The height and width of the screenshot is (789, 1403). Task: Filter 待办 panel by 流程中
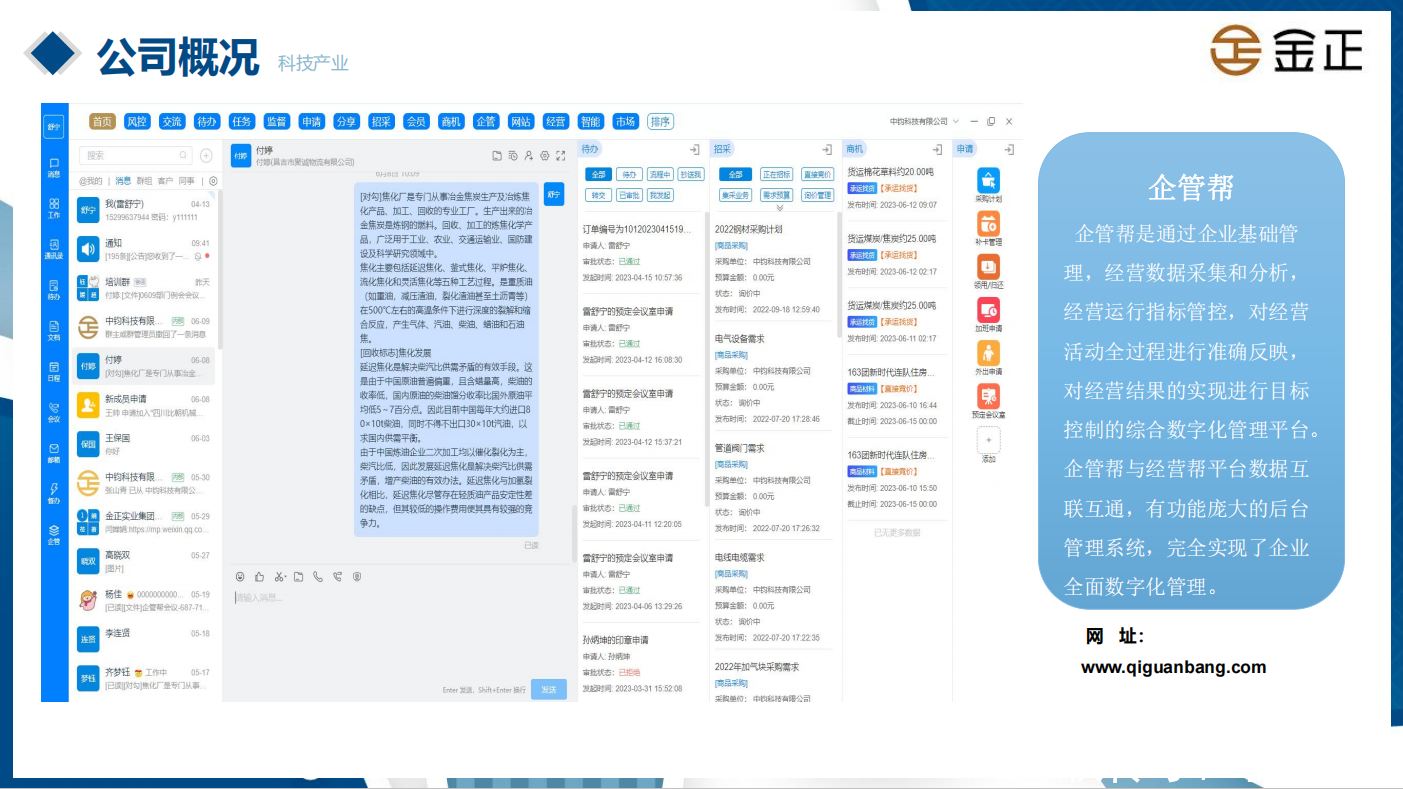pos(659,174)
